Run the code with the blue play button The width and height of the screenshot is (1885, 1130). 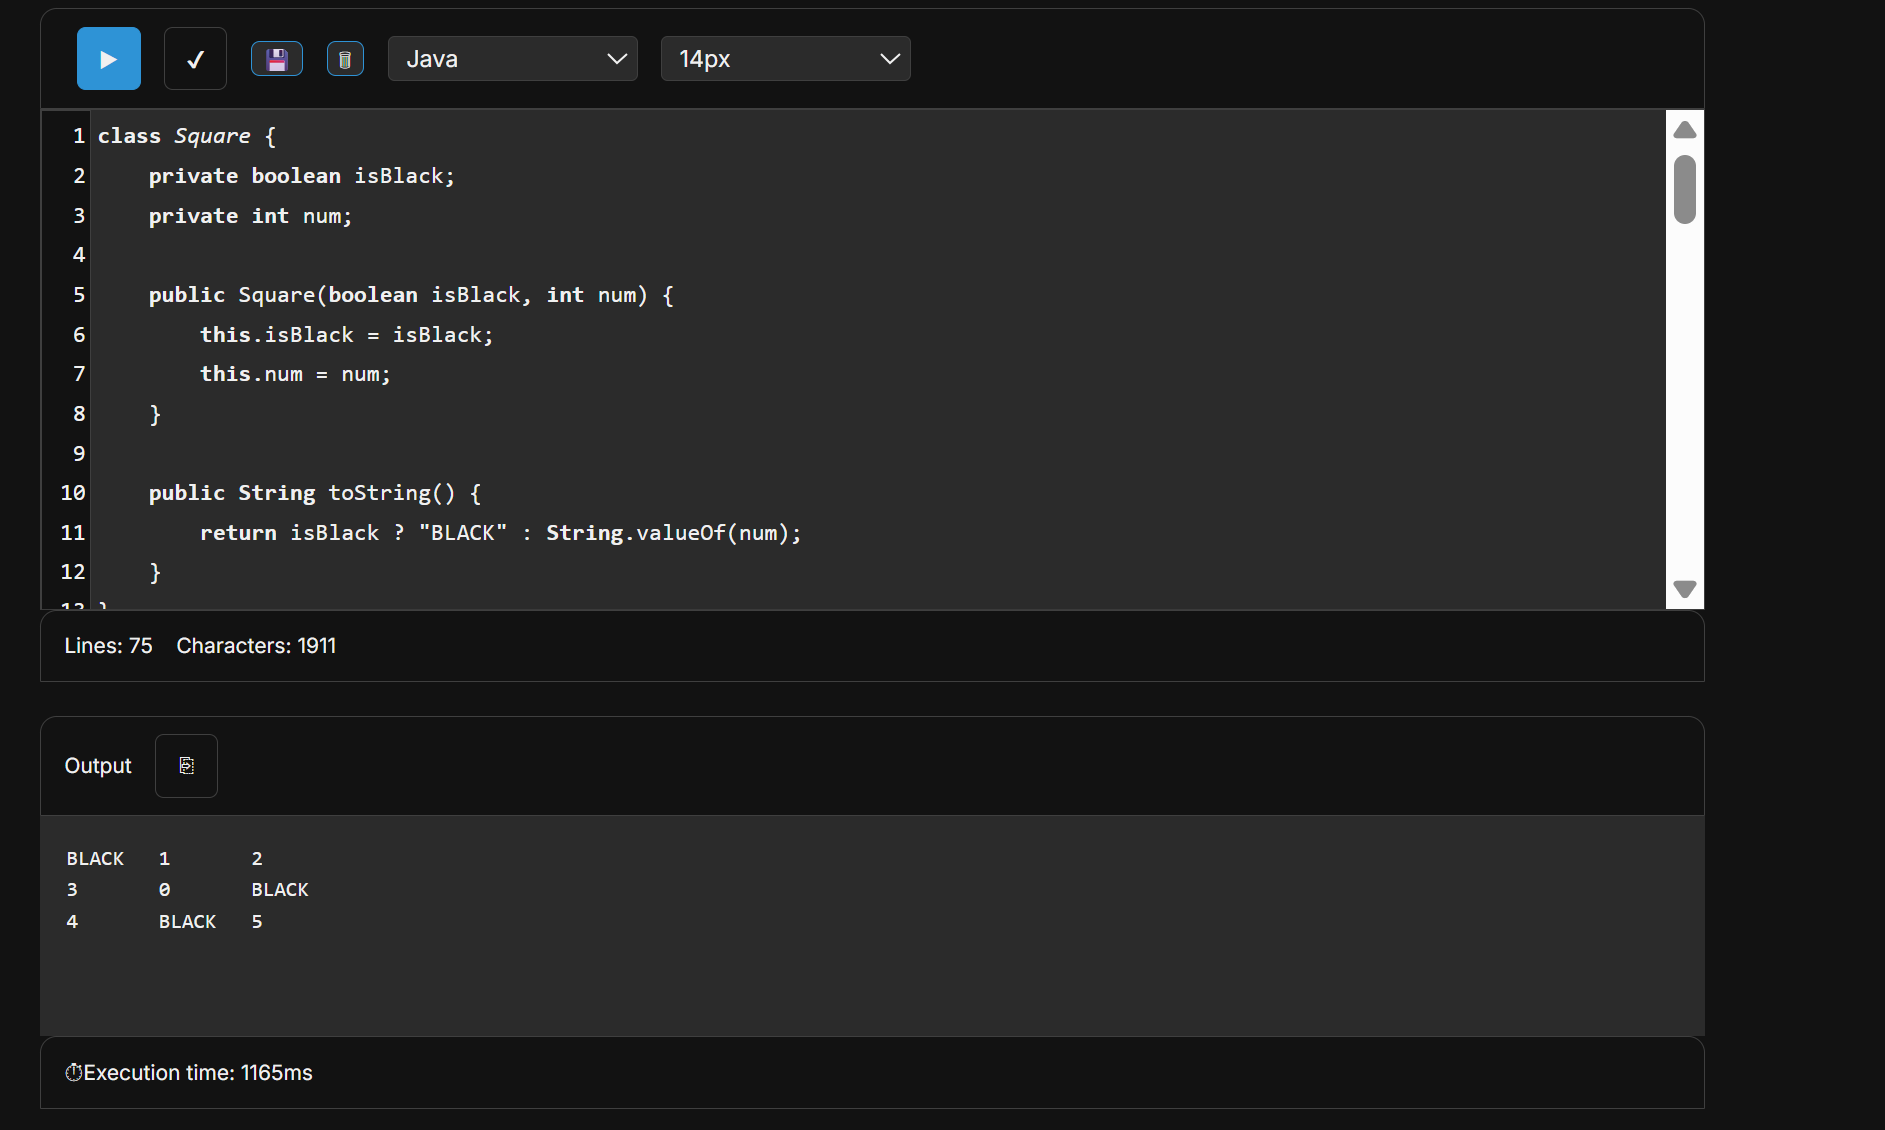pyautogui.click(x=108, y=59)
